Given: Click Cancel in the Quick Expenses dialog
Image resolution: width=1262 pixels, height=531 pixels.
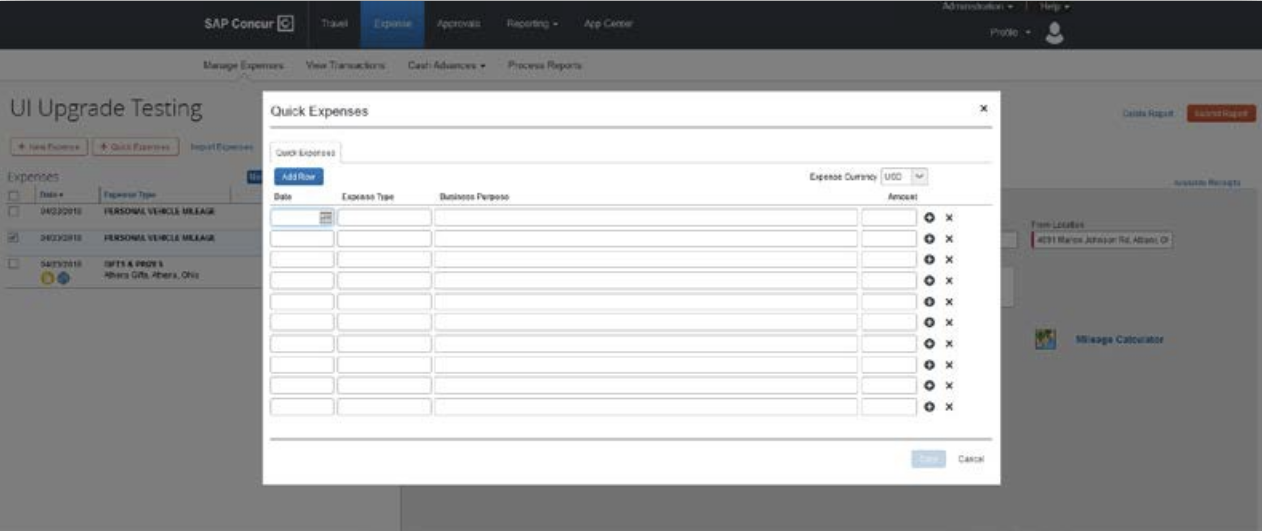Looking at the screenshot, I should coord(971,459).
